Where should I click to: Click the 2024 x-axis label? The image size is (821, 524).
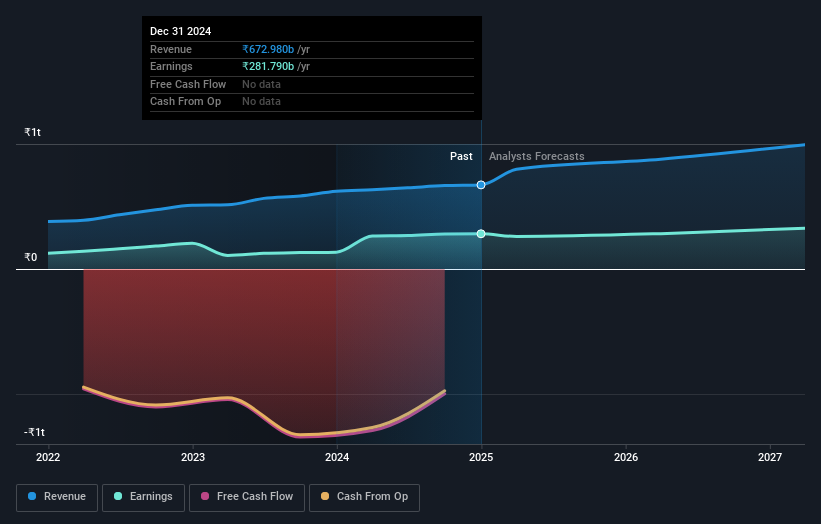coord(337,457)
